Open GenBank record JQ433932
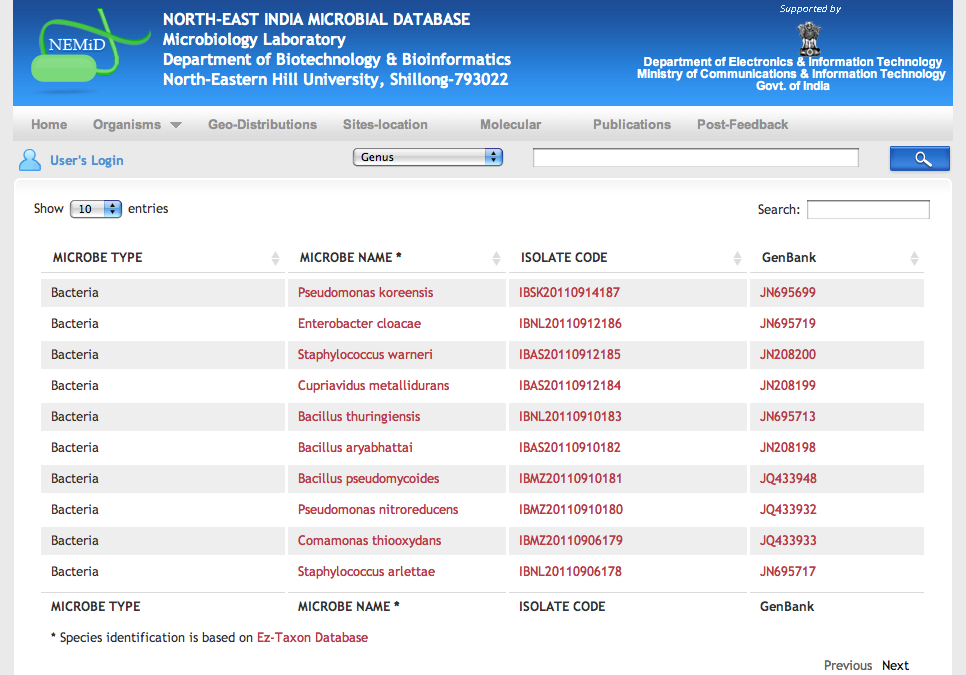 (788, 509)
